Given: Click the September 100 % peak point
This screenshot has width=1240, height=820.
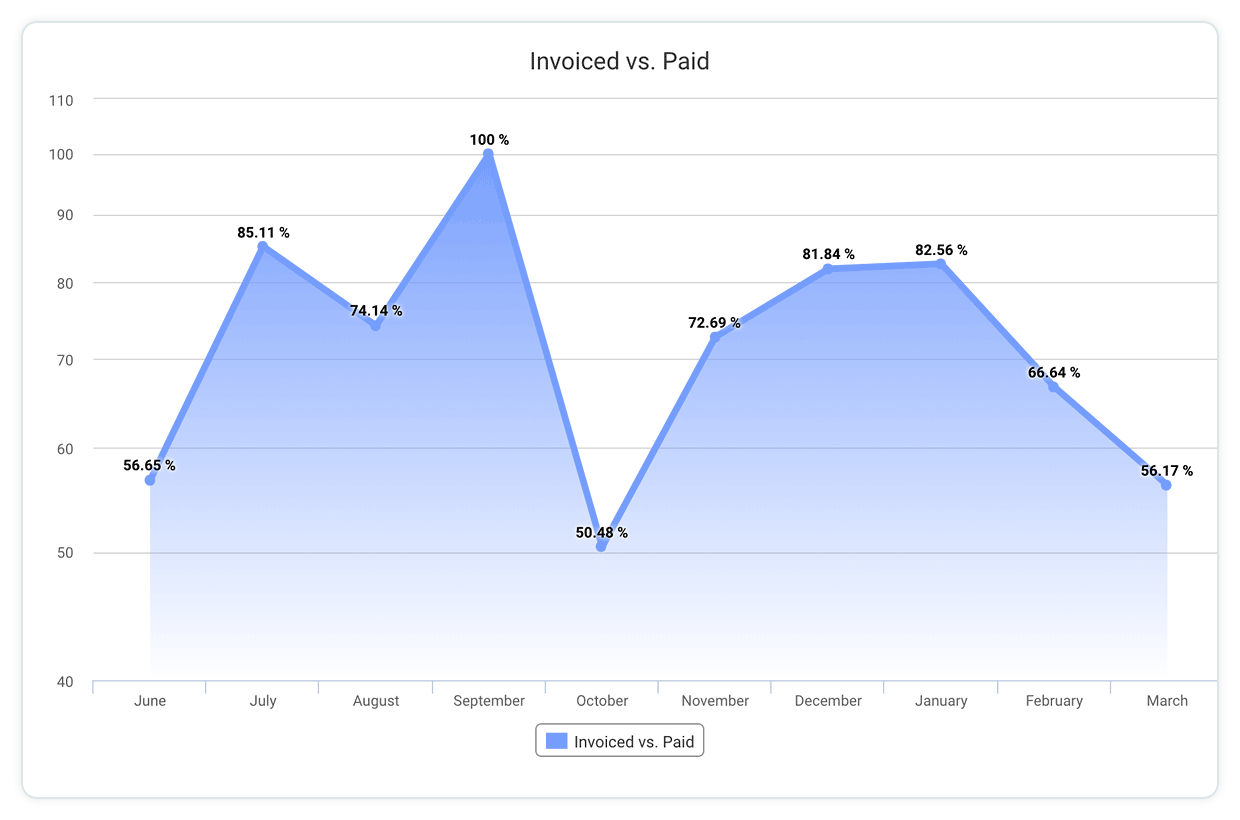Looking at the screenshot, I should (x=489, y=154).
